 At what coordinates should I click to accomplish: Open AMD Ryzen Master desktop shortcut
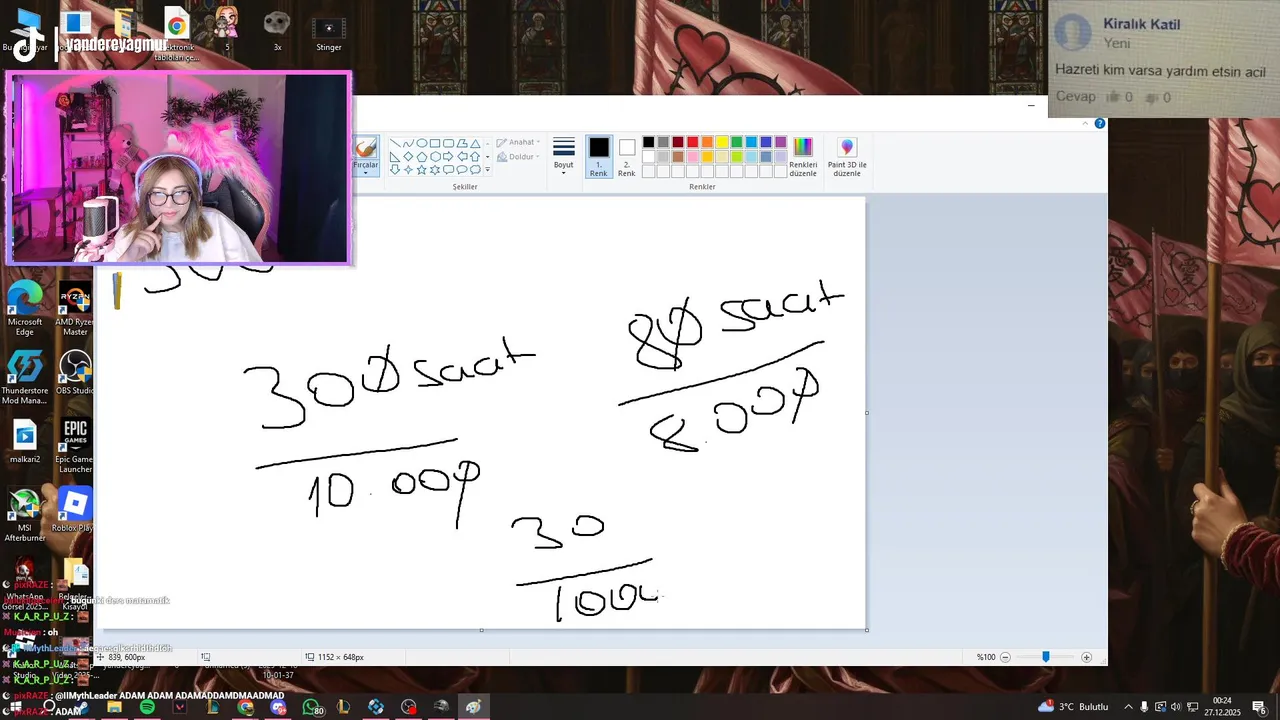(x=75, y=309)
